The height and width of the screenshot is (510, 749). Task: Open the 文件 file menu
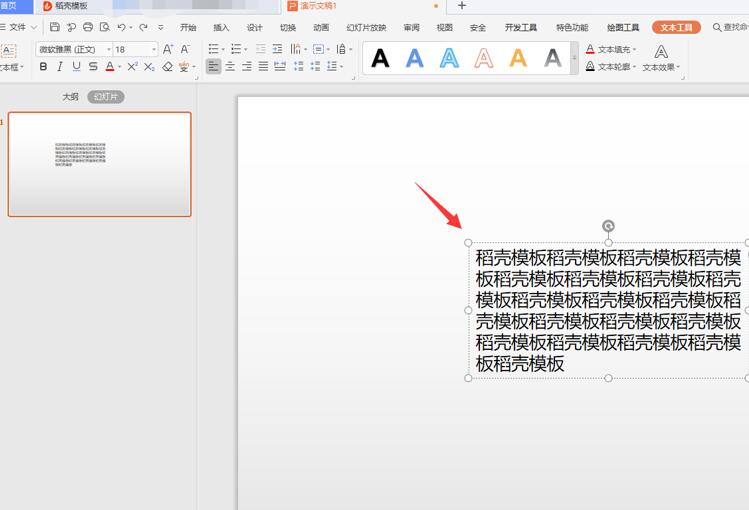tap(18, 27)
